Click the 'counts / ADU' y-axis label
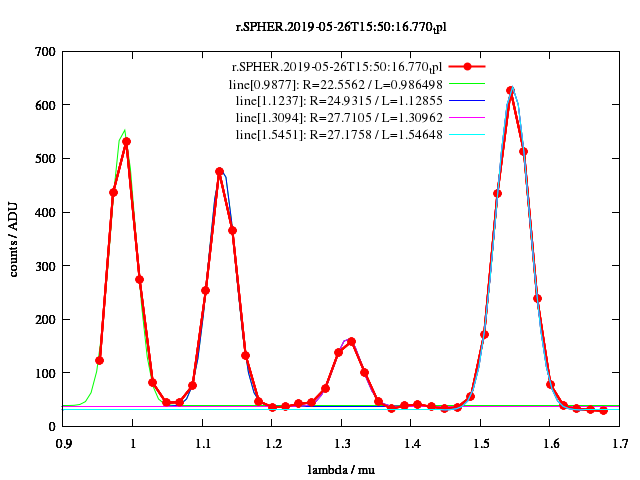 click(x=15, y=239)
